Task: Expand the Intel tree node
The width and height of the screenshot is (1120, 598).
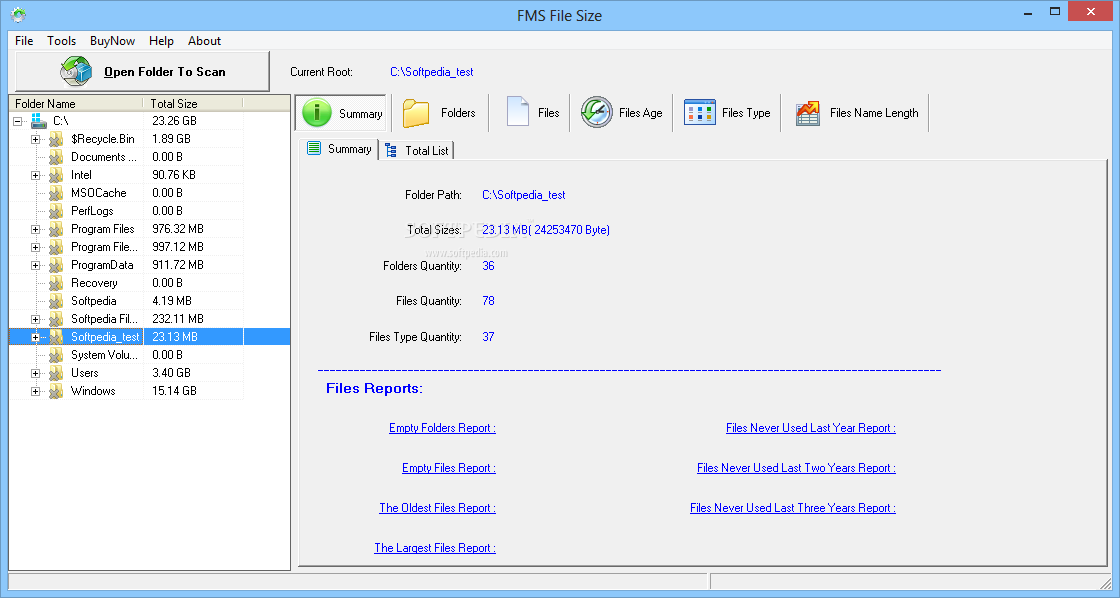Action: pyautogui.click(x=35, y=175)
